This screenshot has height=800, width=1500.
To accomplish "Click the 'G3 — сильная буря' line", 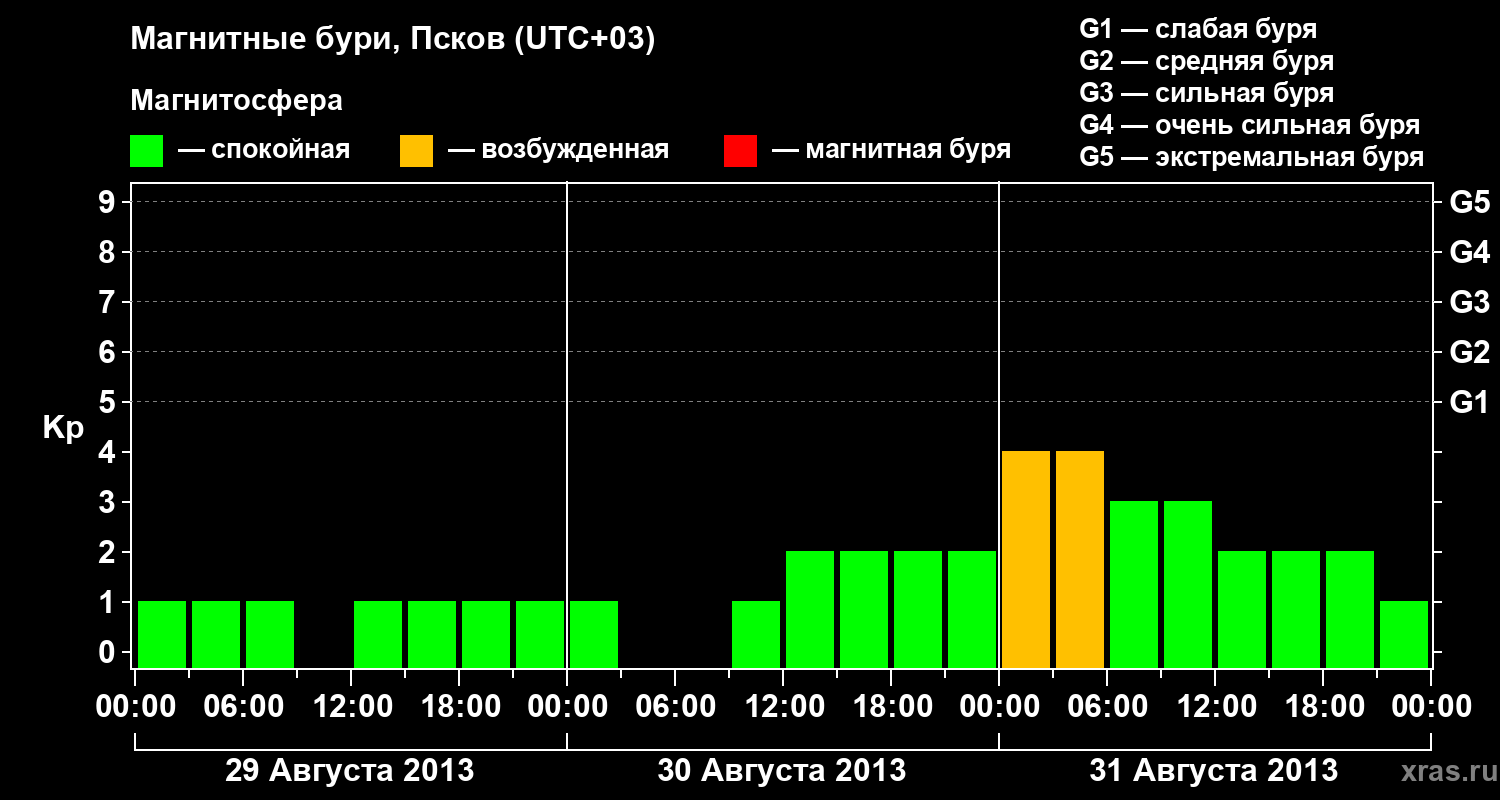I will click(x=1207, y=93).
